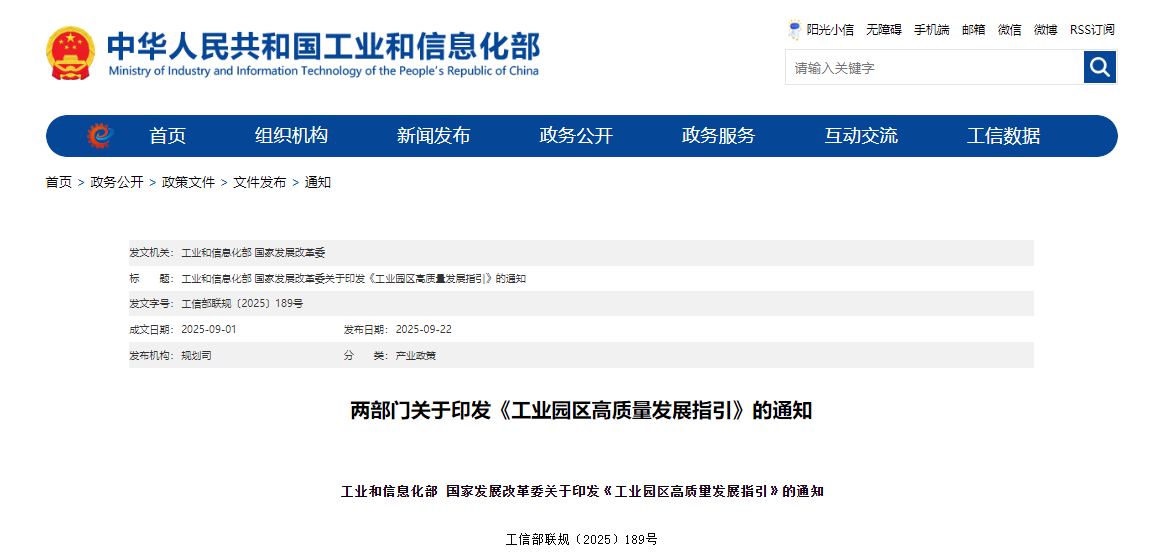Click 政策文件 in the breadcrumb trail
Screen dimensions: 1170x555
click(188, 182)
